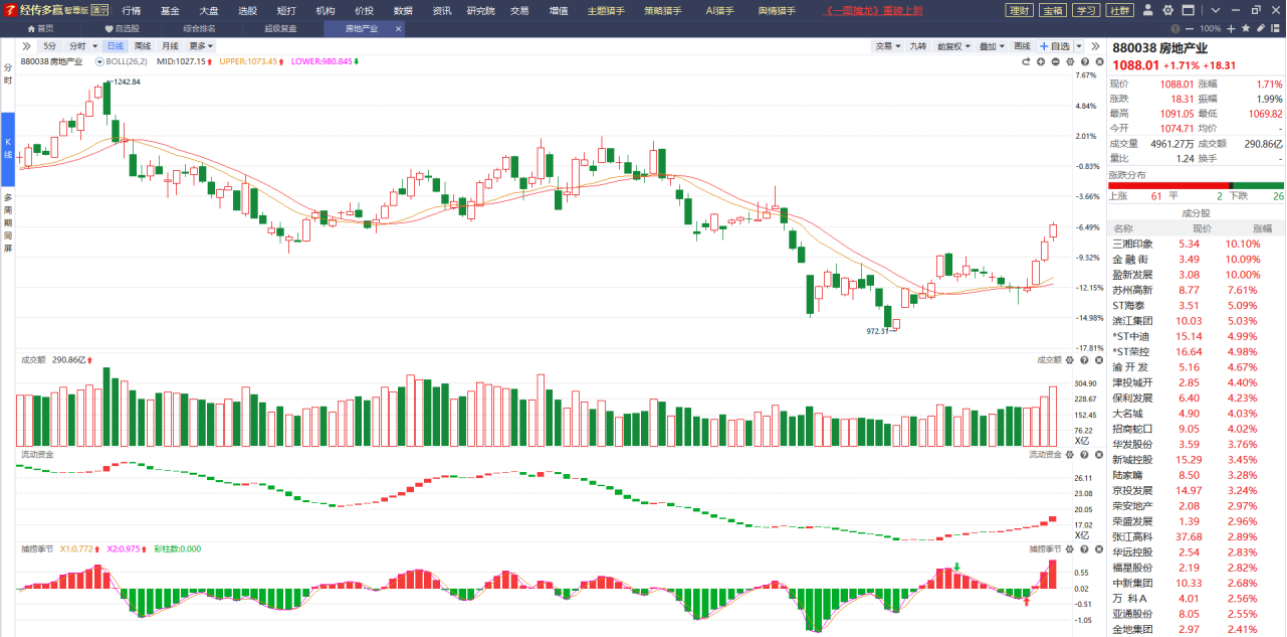Close the 捕捞季节 indicator panel

(x=1099, y=549)
